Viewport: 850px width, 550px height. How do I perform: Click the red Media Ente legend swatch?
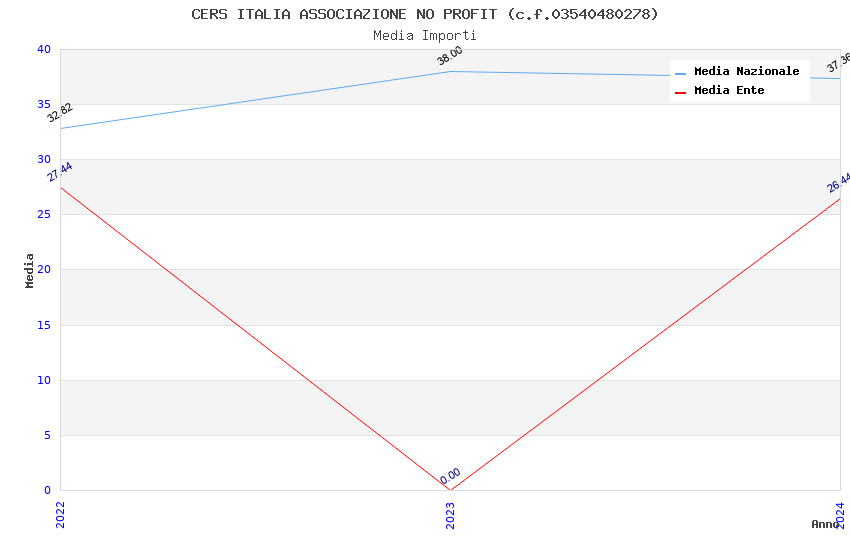680,93
